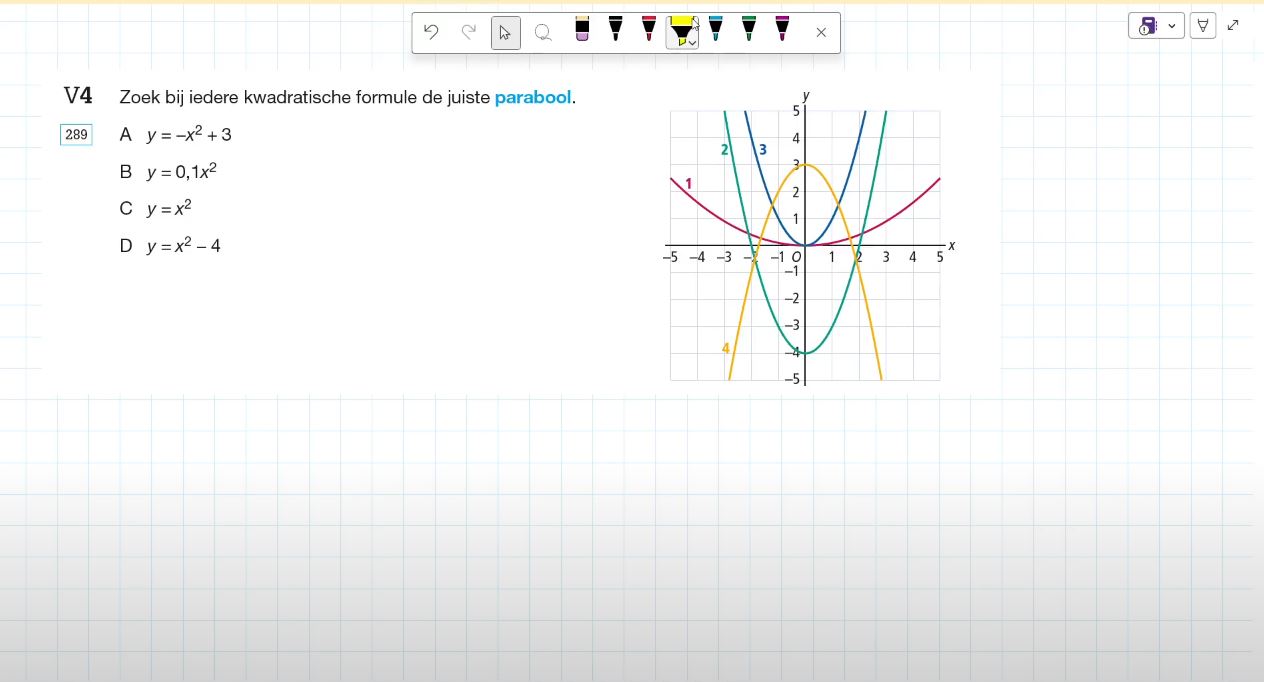The width and height of the screenshot is (1264, 682).
Task: Click the green label 2 on the graph
Action: pos(724,150)
